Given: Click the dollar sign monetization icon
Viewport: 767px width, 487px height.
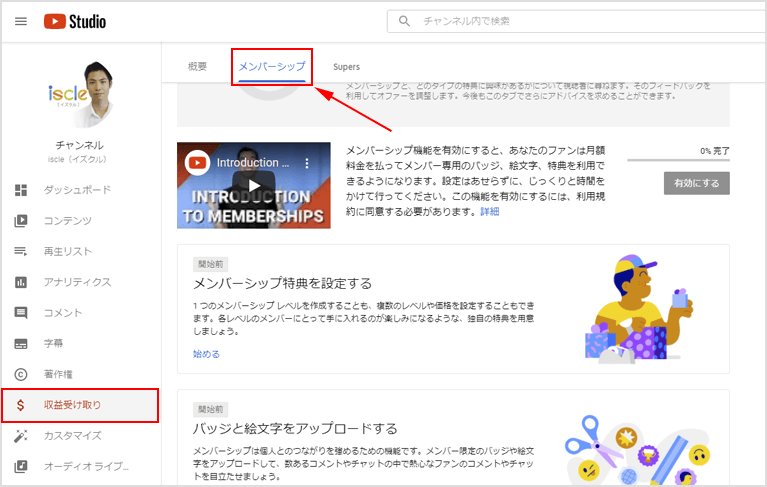Looking at the screenshot, I should coord(21,405).
